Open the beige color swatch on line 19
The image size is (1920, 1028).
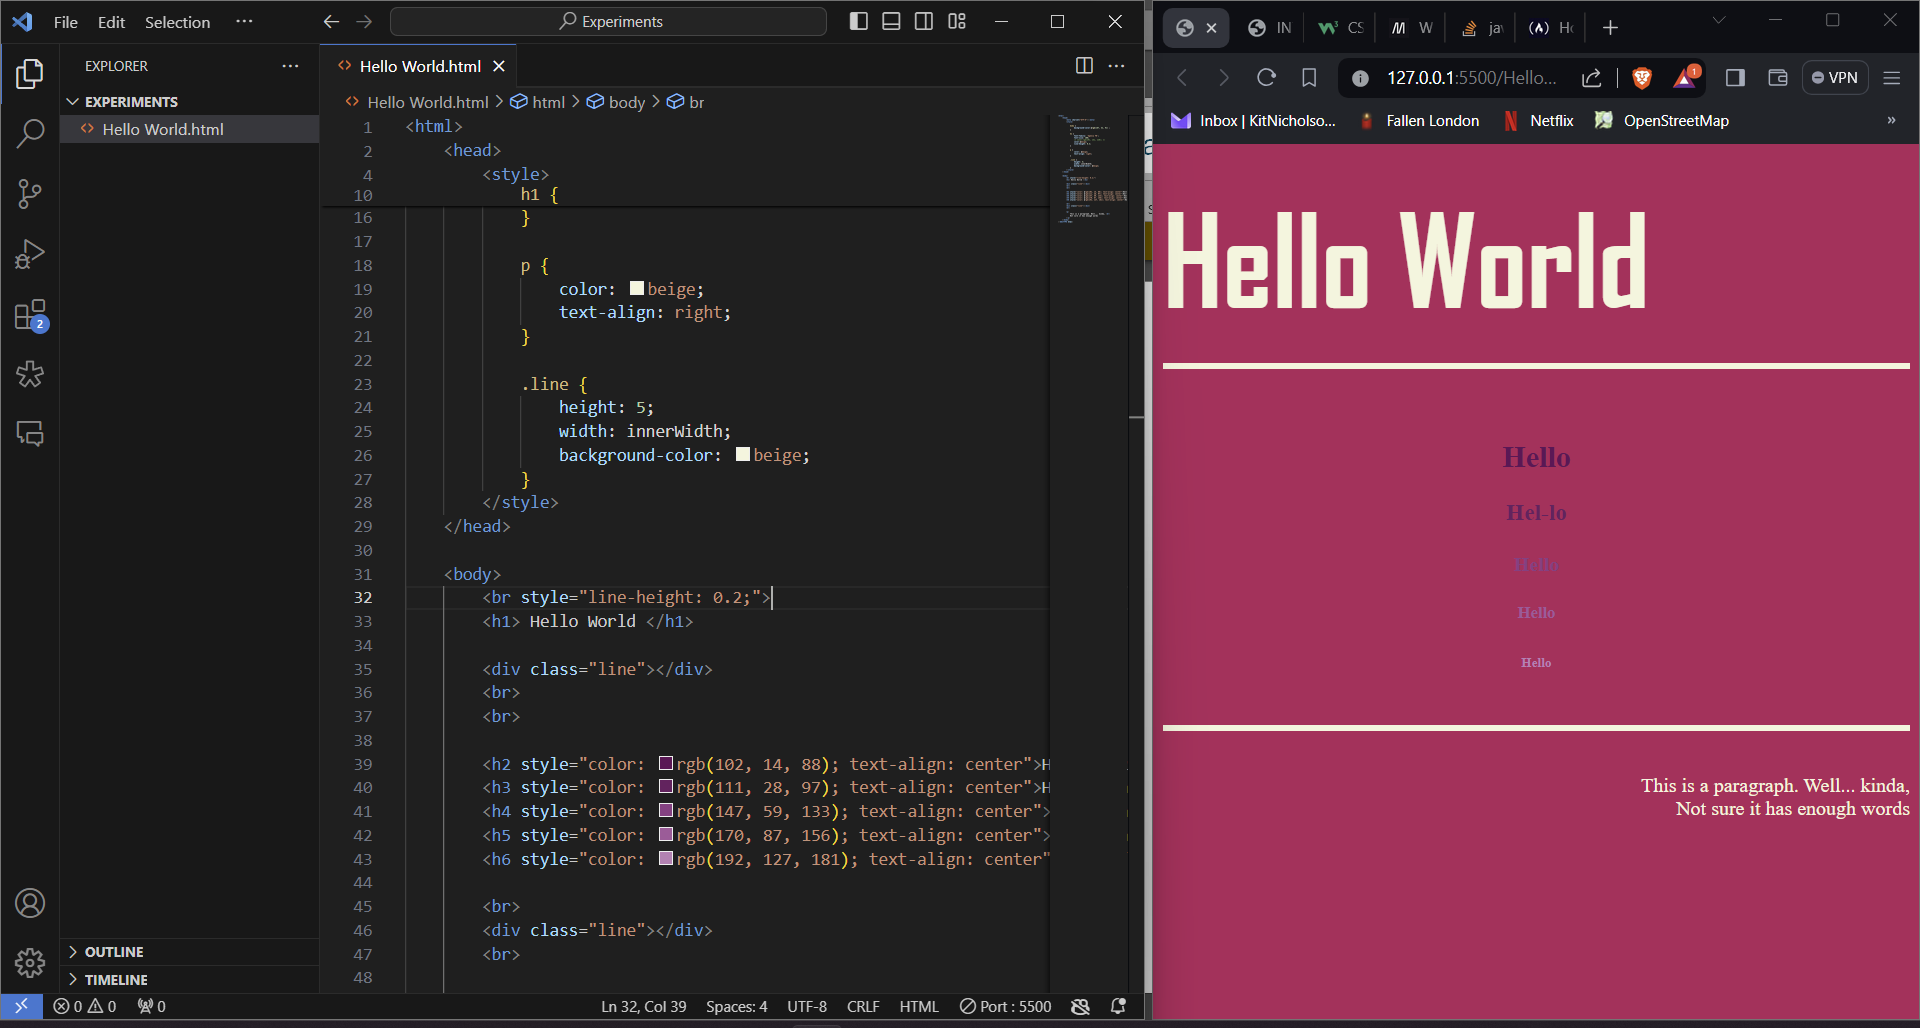tap(637, 288)
